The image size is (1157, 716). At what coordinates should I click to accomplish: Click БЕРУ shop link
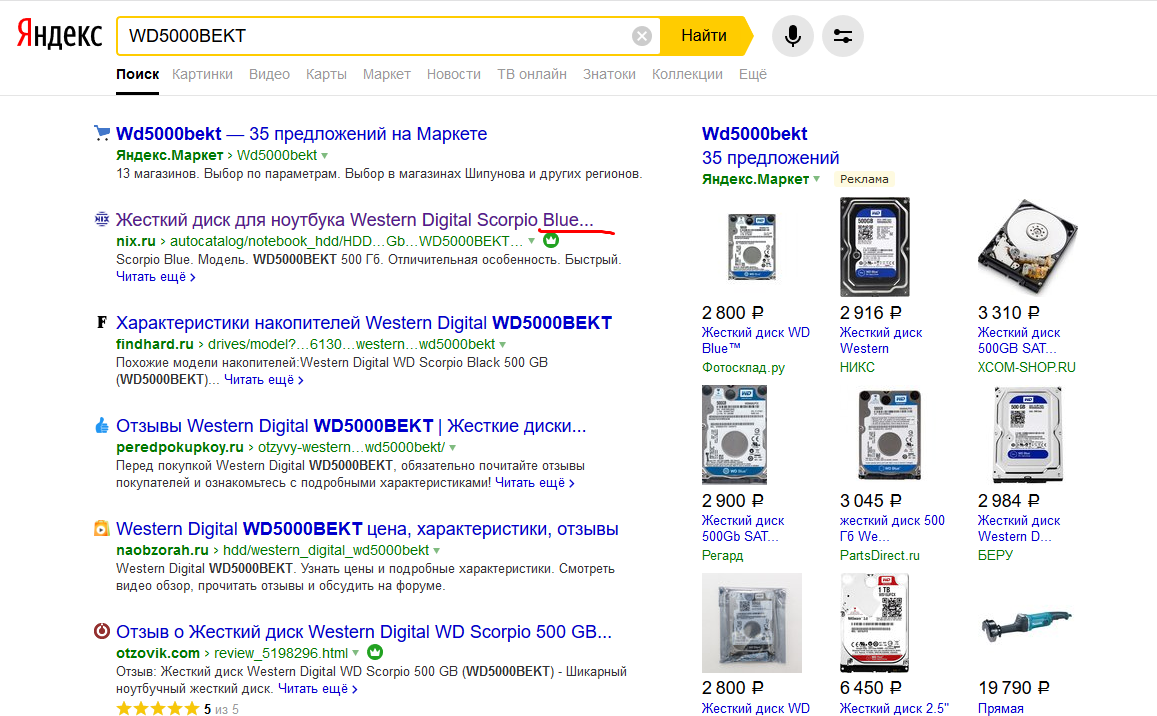[995, 556]
